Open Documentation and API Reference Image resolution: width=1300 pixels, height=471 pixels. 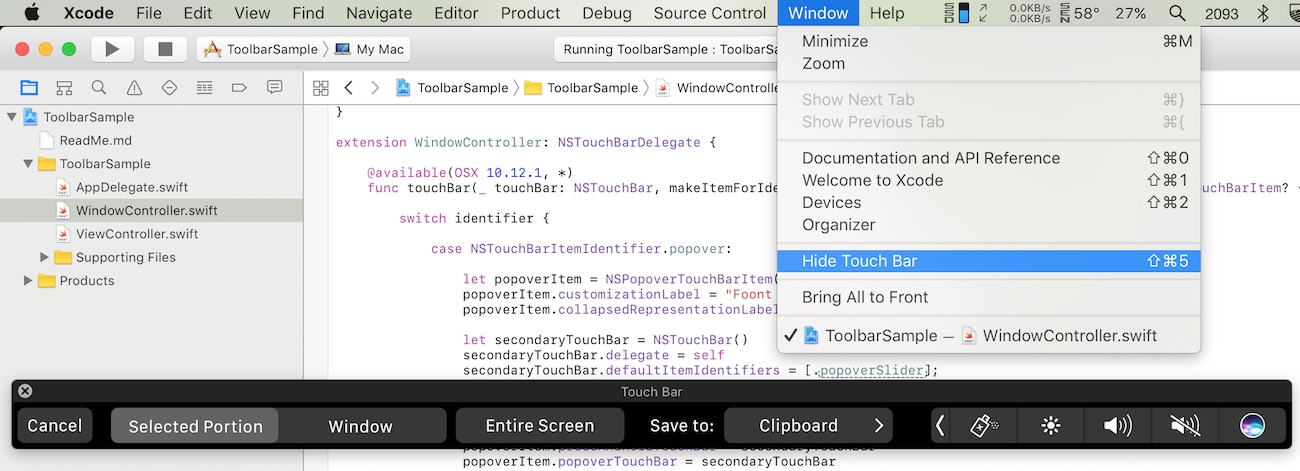(x=989, y=158)
